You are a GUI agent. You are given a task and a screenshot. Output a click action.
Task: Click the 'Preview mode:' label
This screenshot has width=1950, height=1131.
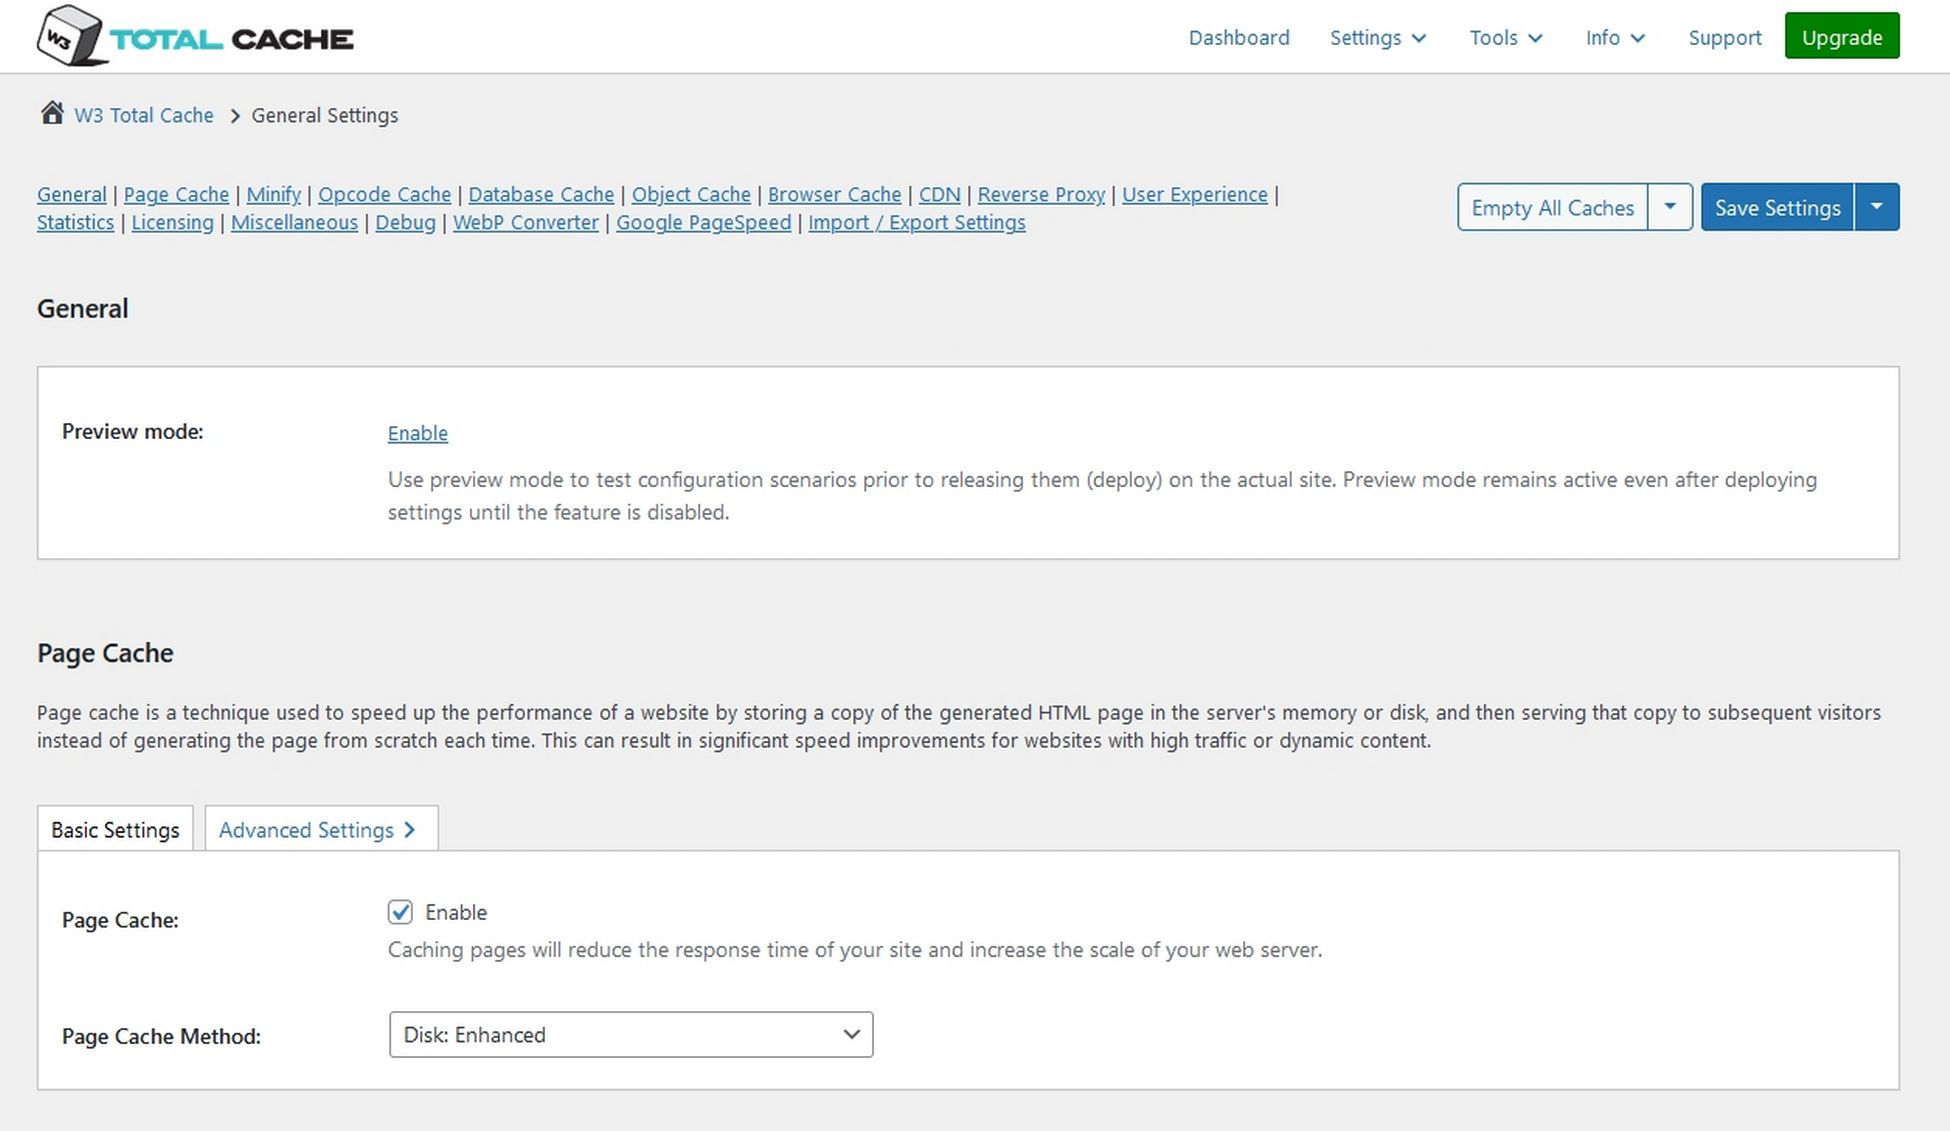coord(132,431)
